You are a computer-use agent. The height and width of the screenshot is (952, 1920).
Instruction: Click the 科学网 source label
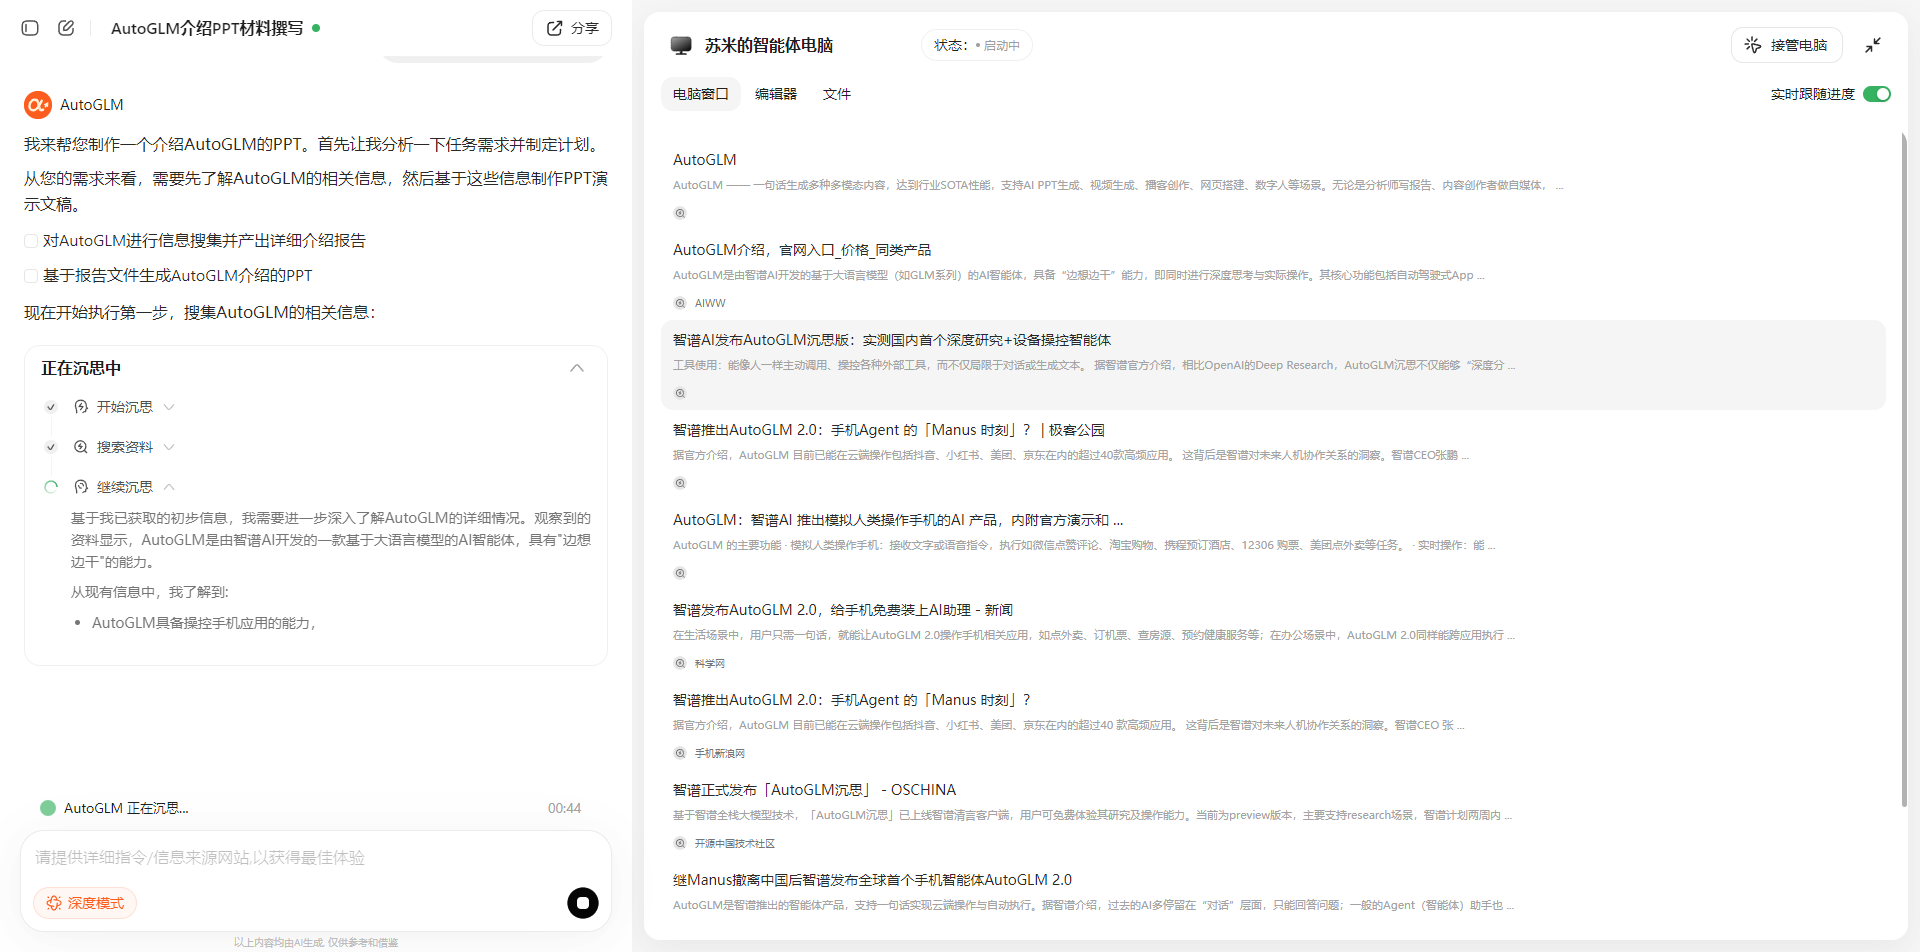click(x=710, y=663)
